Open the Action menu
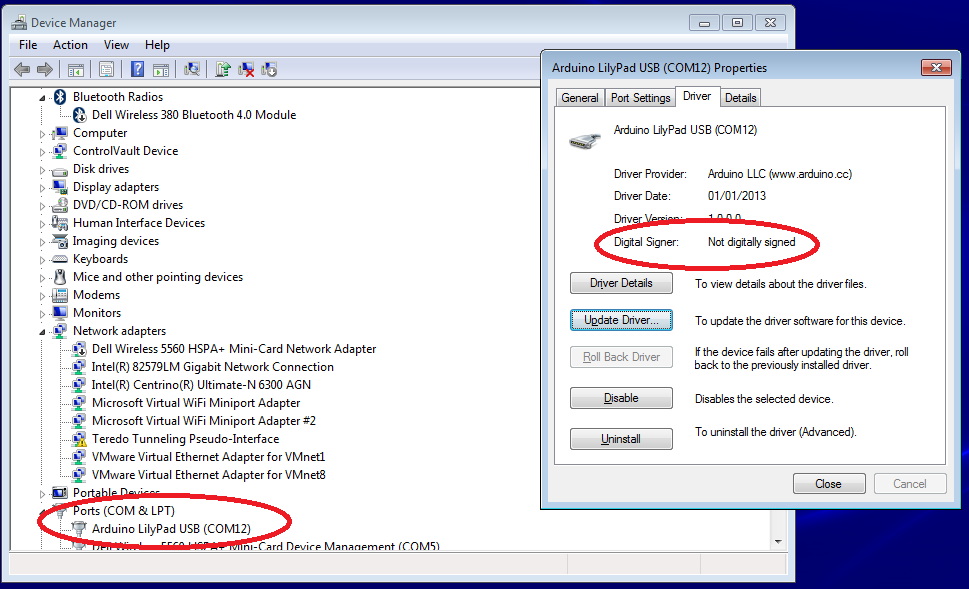Image resolution: width=969 pixels, height=589 pixels. point(70,45)
